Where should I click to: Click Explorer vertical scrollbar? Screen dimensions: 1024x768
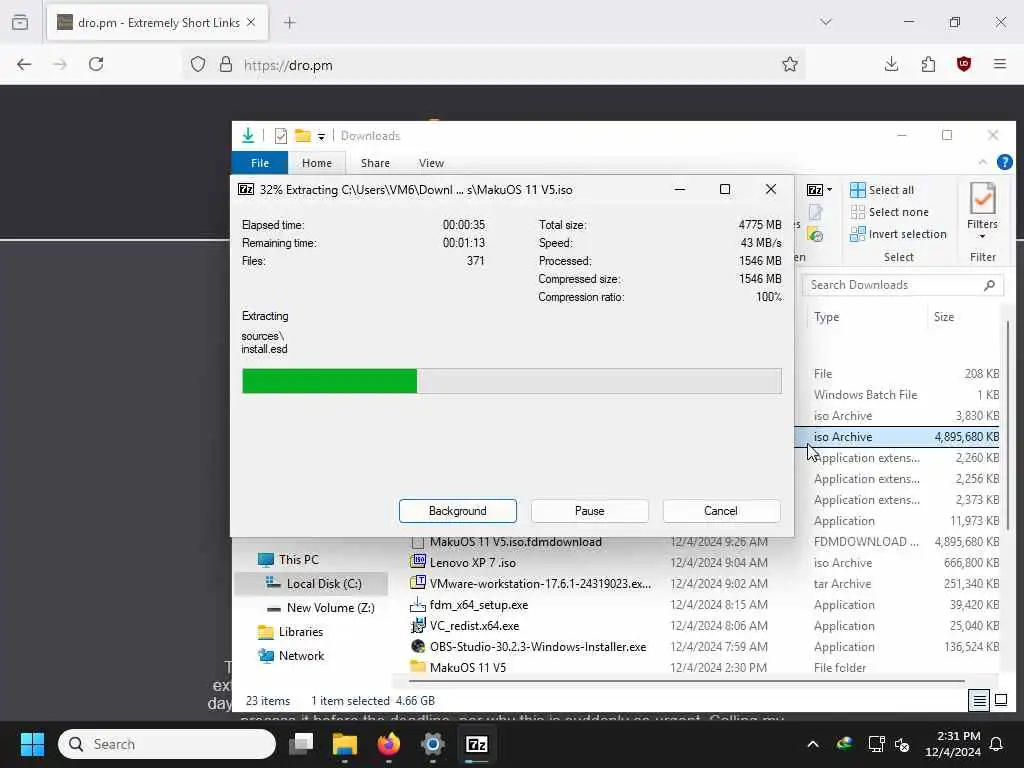click(x=1009, y=424)
